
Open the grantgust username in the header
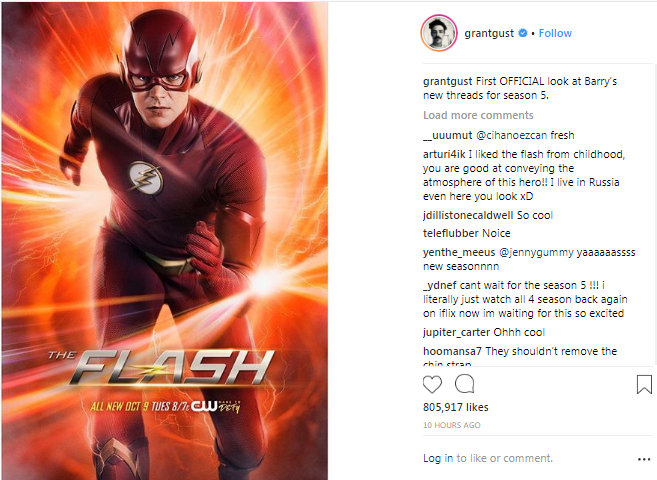489,33
